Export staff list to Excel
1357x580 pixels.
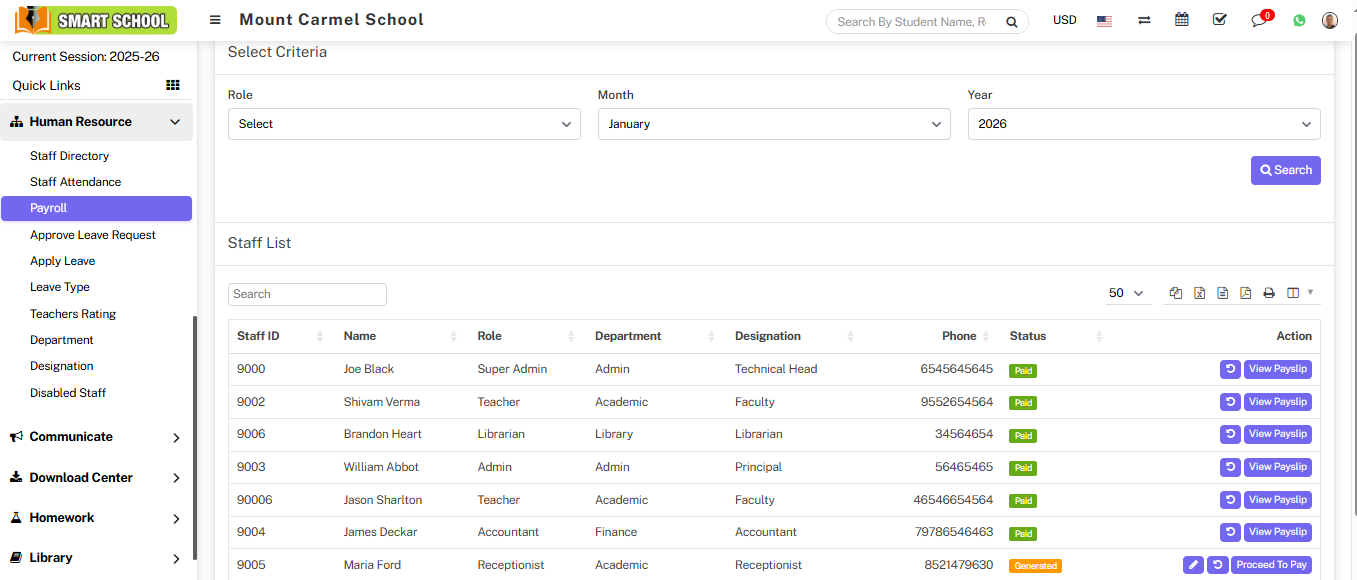[1199, 293]
